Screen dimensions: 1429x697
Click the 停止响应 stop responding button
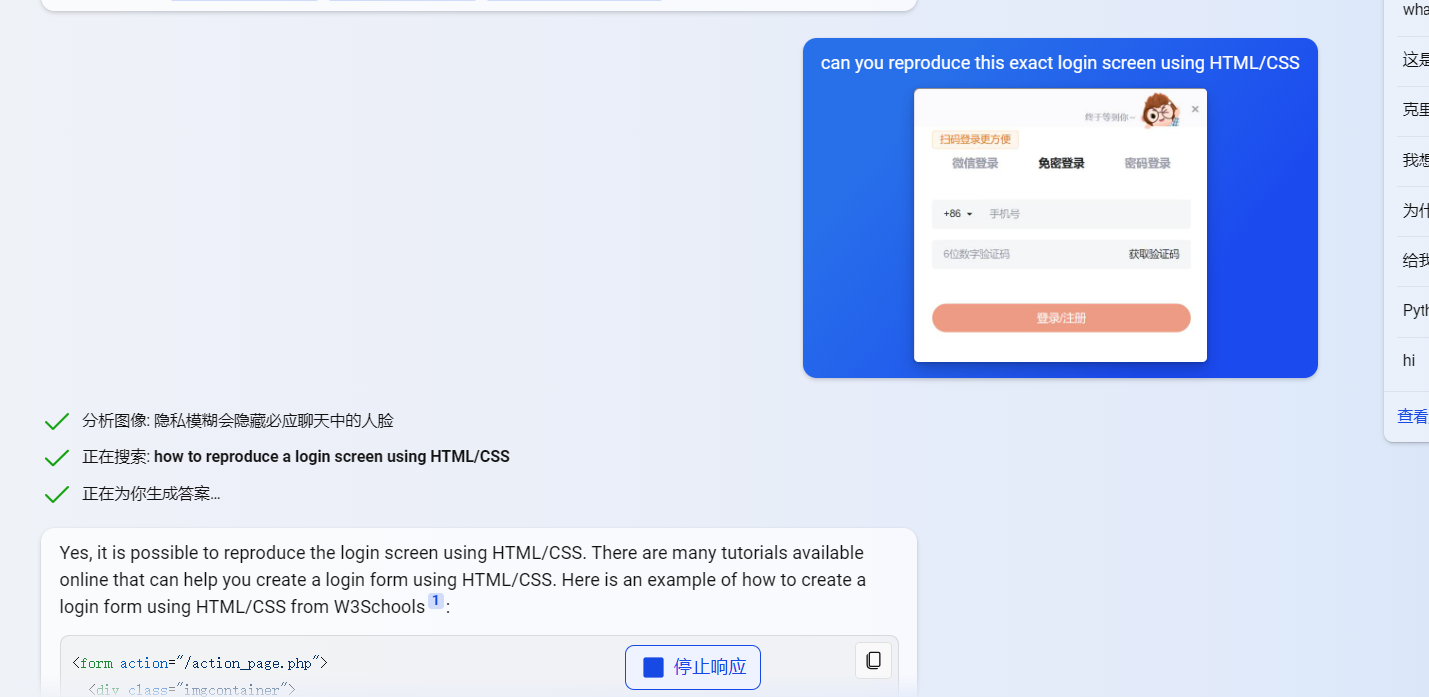point(693,667)
